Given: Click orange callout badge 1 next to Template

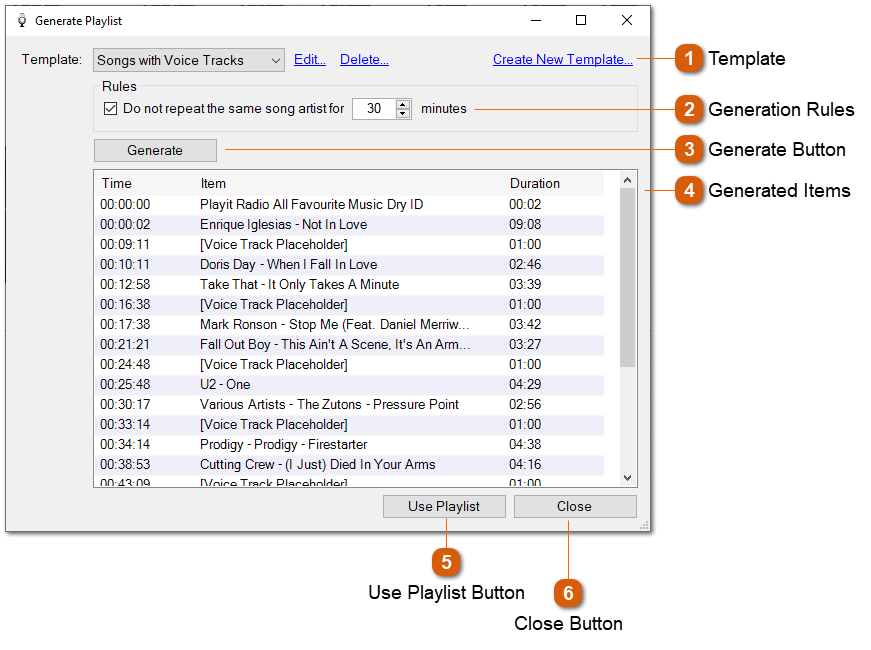Looking at the screenshot, I should click(688, 59).
